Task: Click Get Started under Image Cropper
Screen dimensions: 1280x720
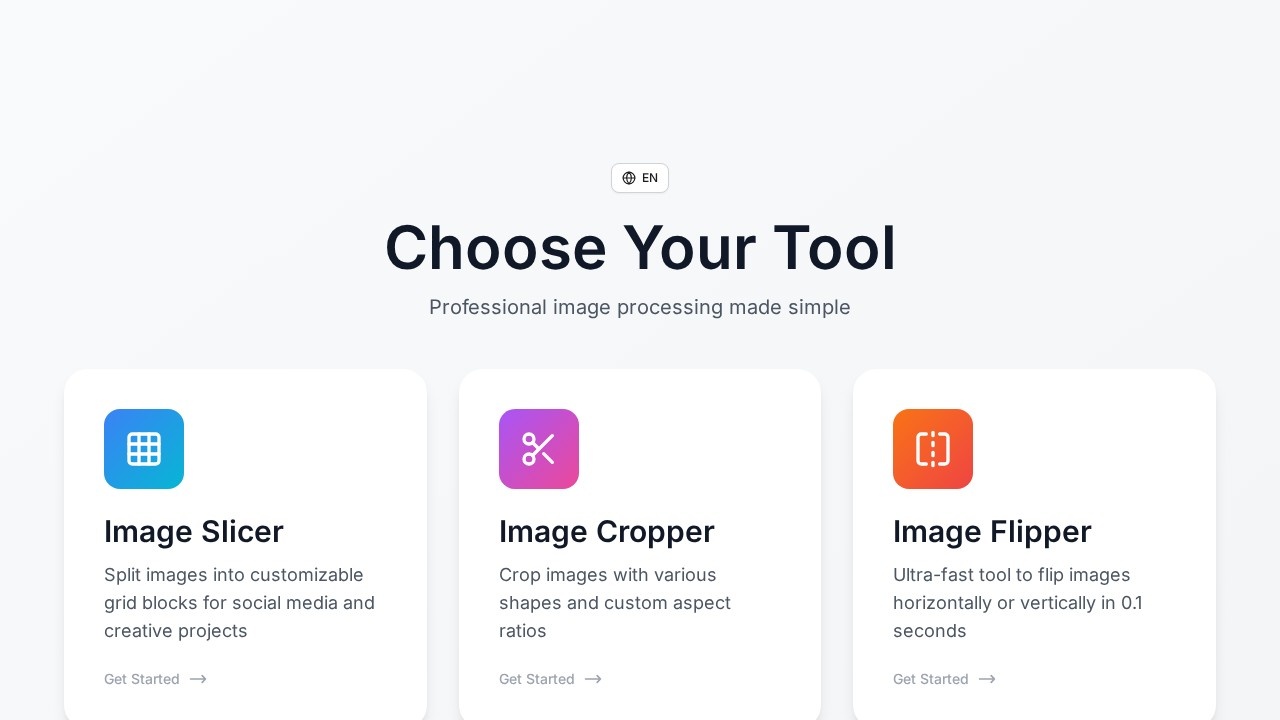Action: [537, 679]
